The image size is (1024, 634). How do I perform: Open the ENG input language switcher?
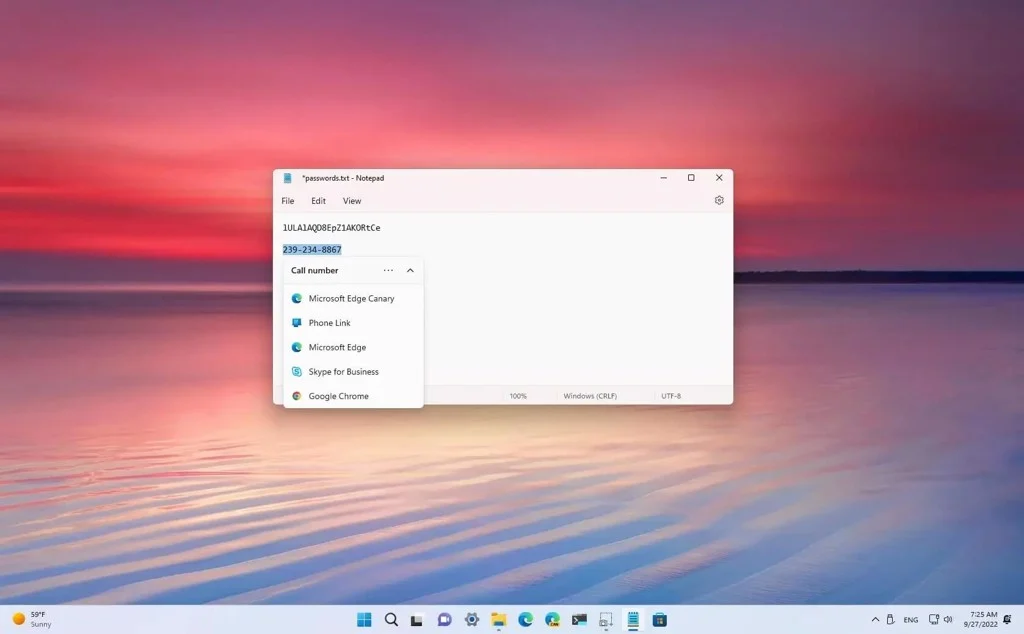point(911,620)
